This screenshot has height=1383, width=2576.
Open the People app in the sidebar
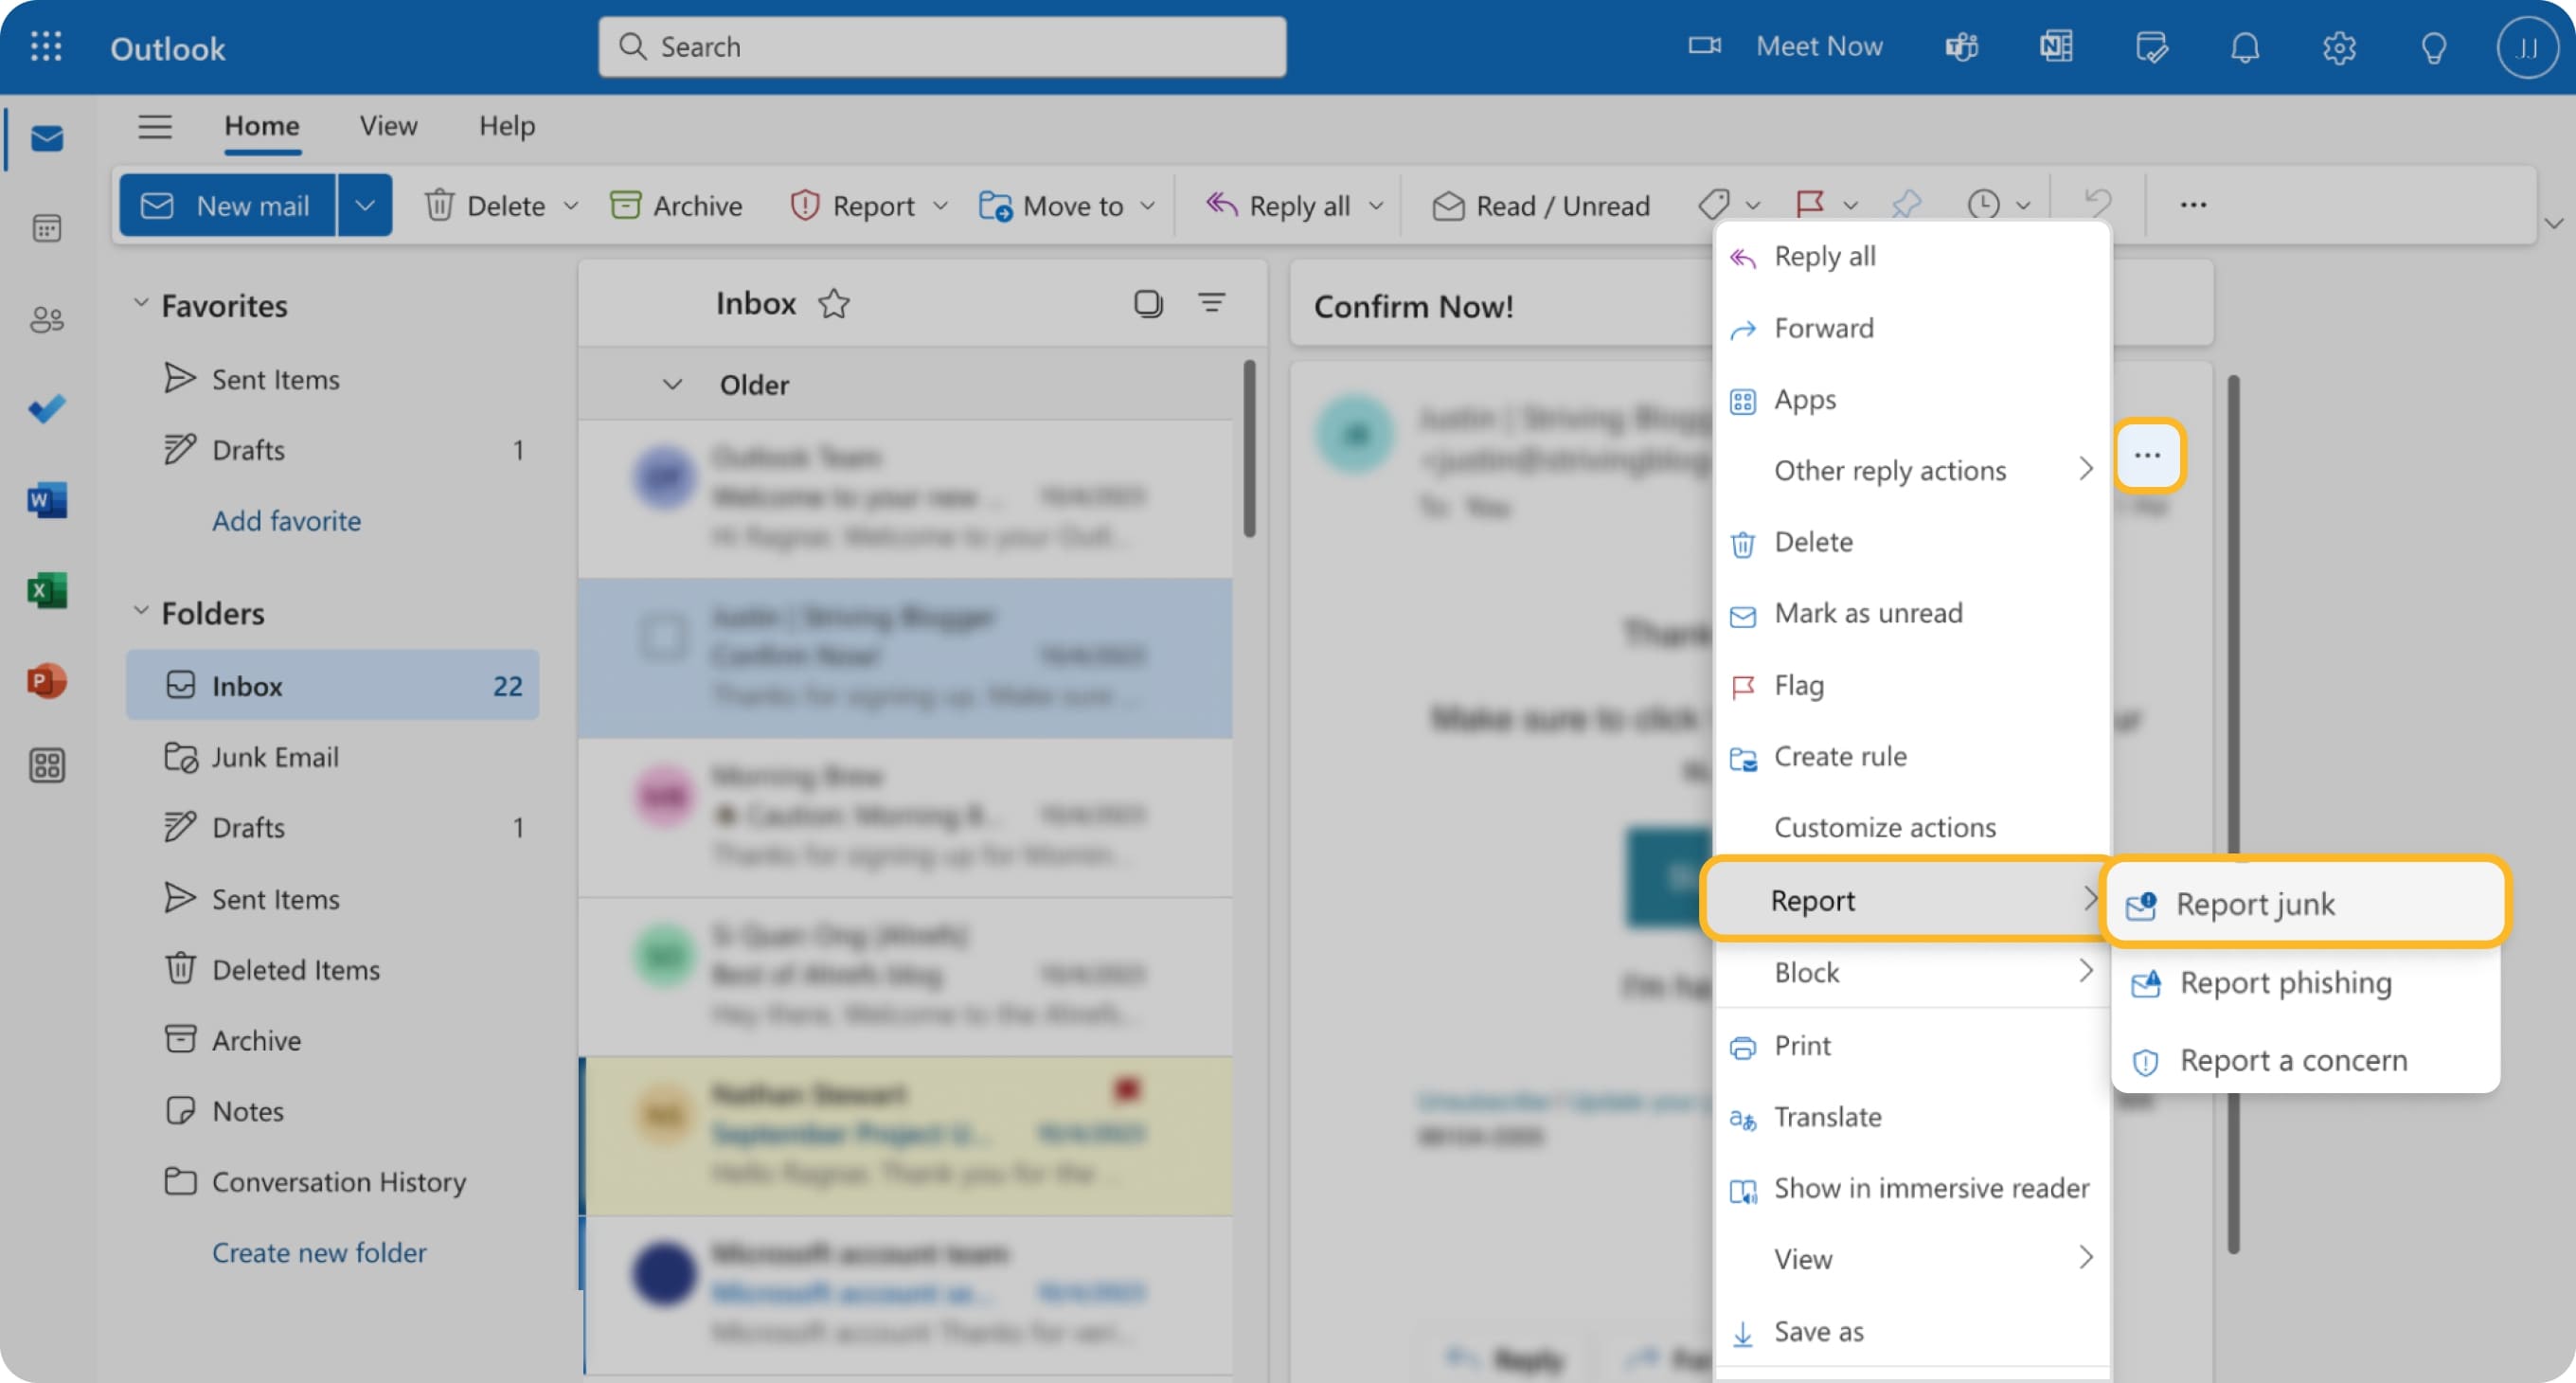pyautogui.click(x=46, y=318)
